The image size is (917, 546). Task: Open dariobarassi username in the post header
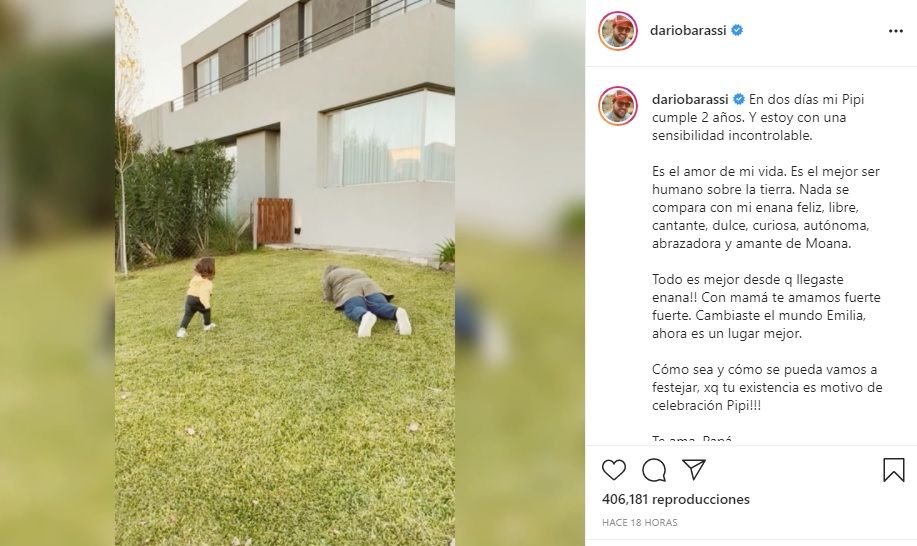coord(688,30)
